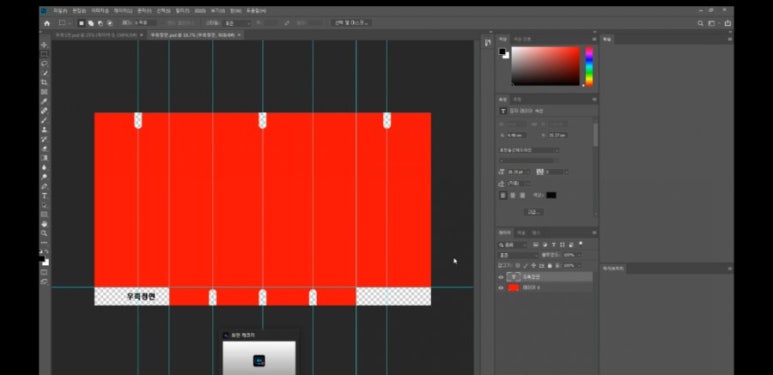This screenshot has height=375, width=773.
Task: Select the Horizontal Type tool
Action: [44, 196]
